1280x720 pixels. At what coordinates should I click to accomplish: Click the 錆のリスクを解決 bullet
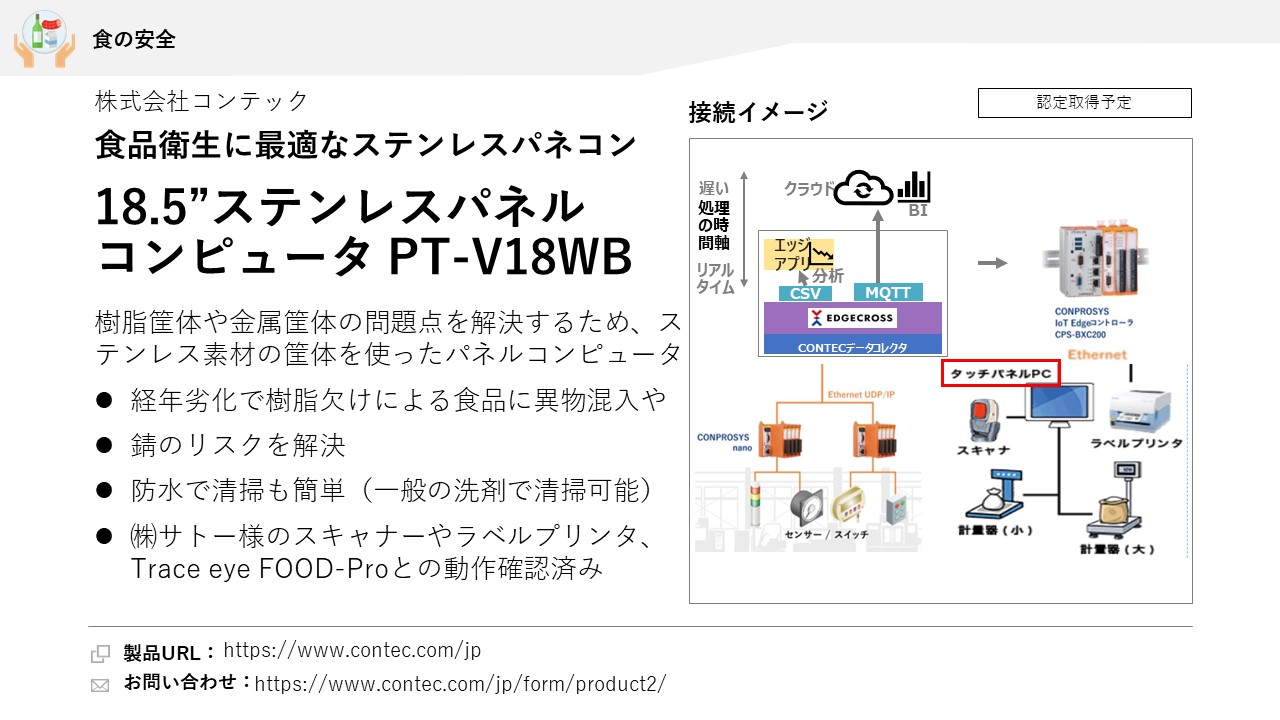[238, 445]
